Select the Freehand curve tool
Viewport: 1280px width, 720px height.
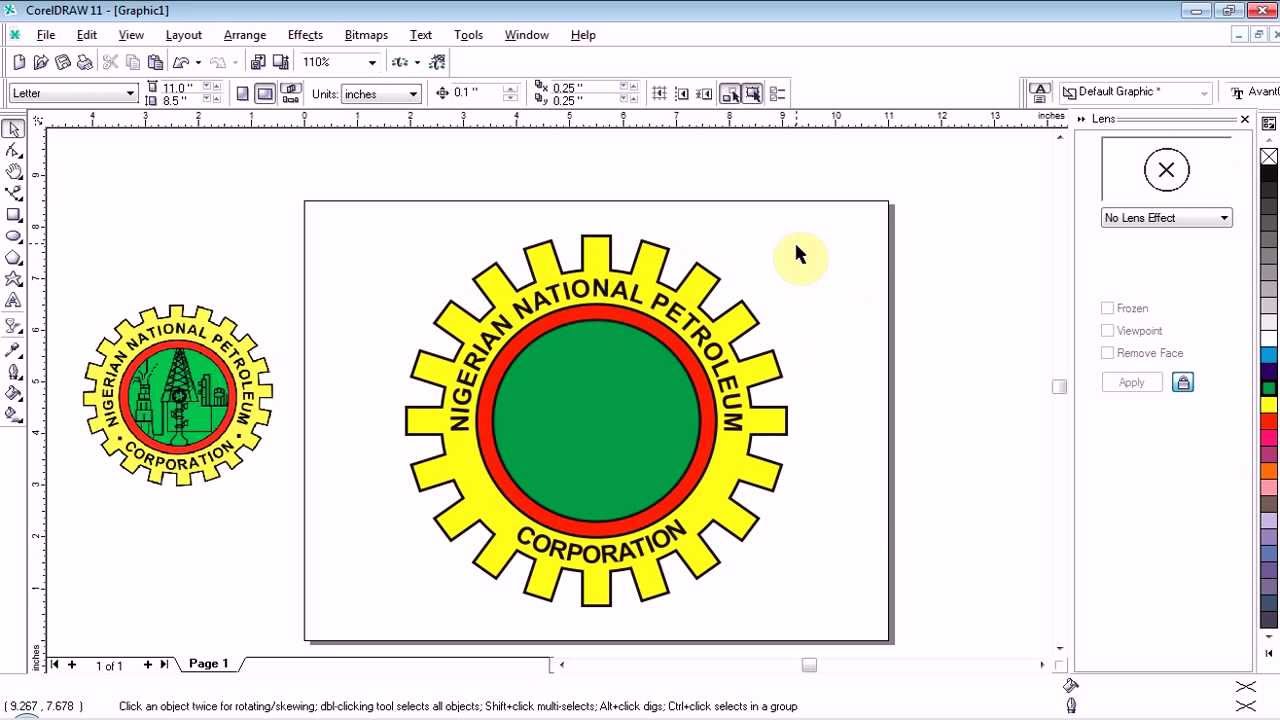(13, 193)
